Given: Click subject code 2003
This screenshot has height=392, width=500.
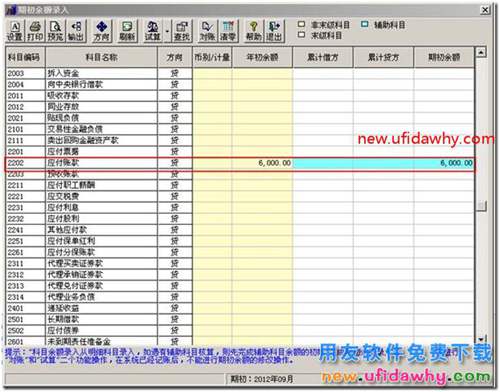Looking at the screenshot, I should pyautogui.click(x=25, y=73).
